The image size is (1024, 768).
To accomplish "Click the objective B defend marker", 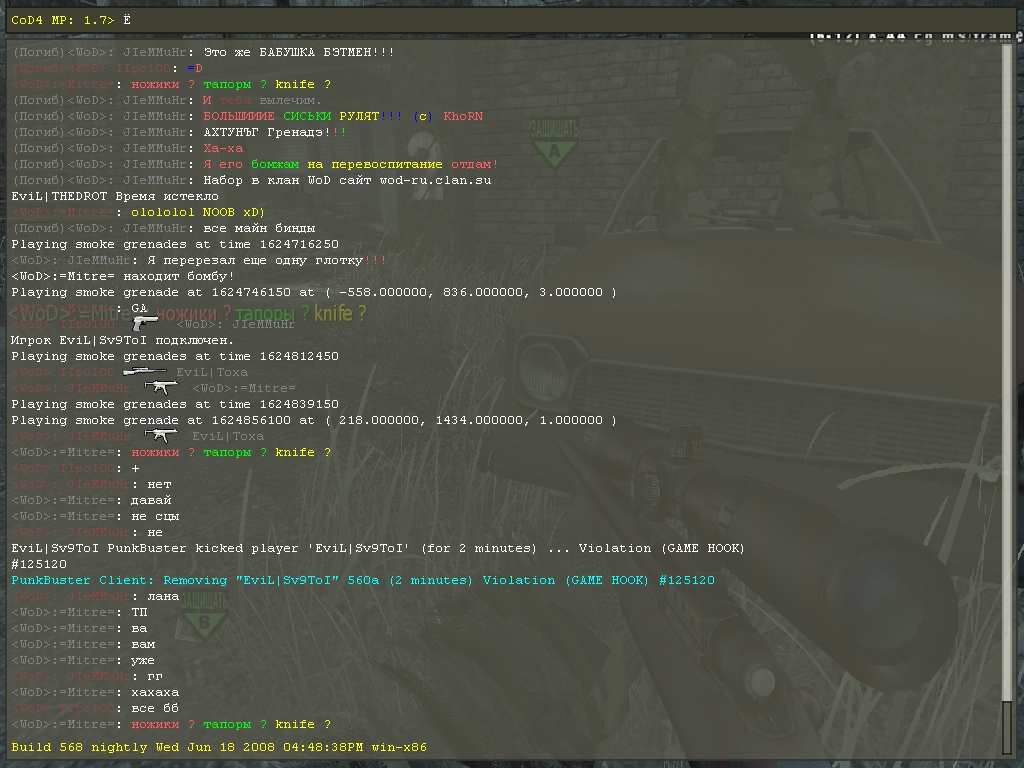I will [x=204, y=614].
